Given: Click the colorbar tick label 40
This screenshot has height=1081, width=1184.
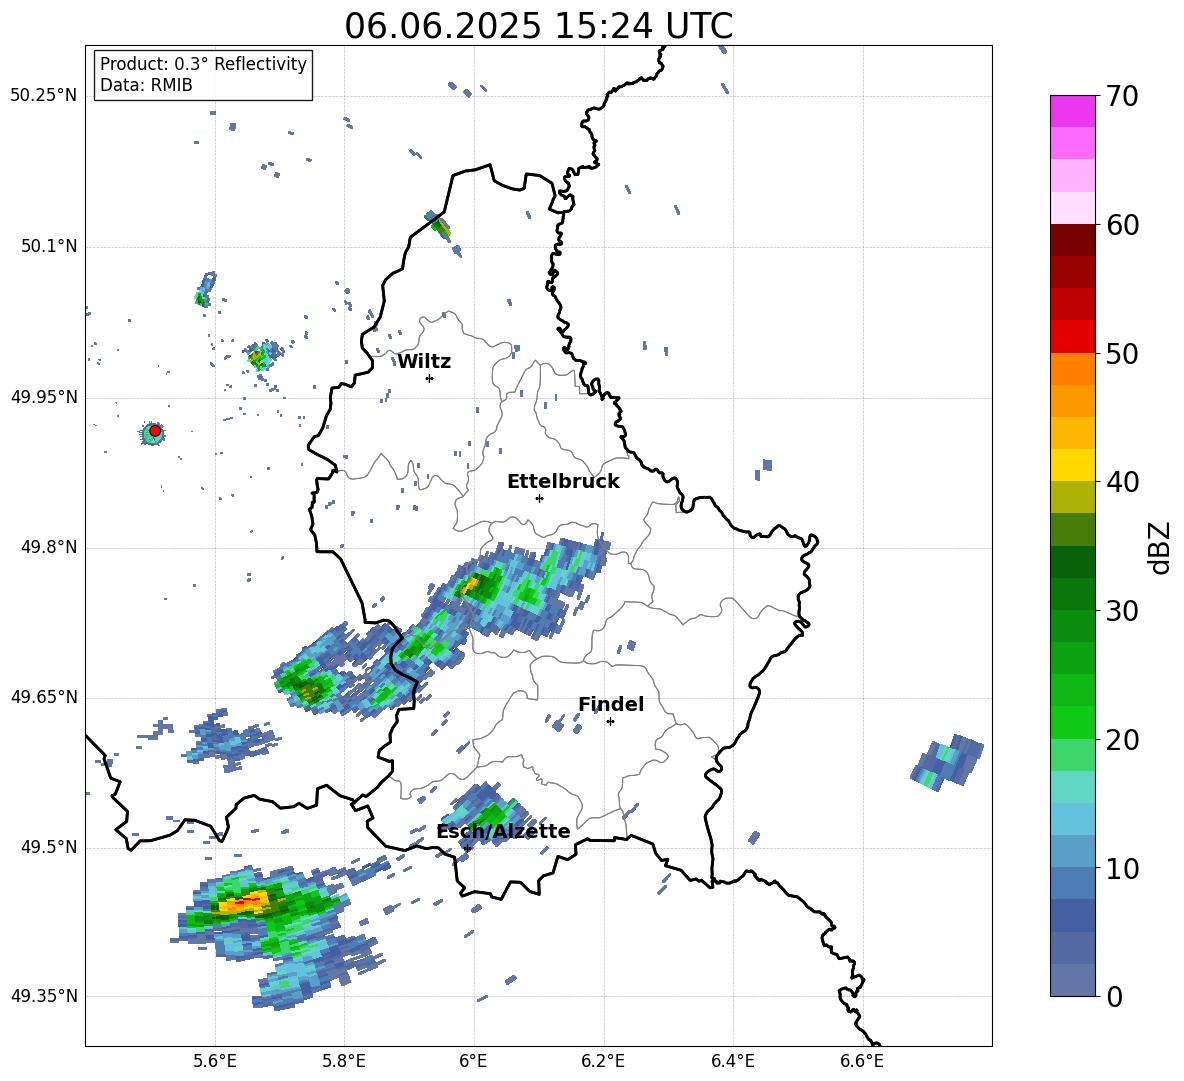Looking at the screenshot, I should [1123, 482].
